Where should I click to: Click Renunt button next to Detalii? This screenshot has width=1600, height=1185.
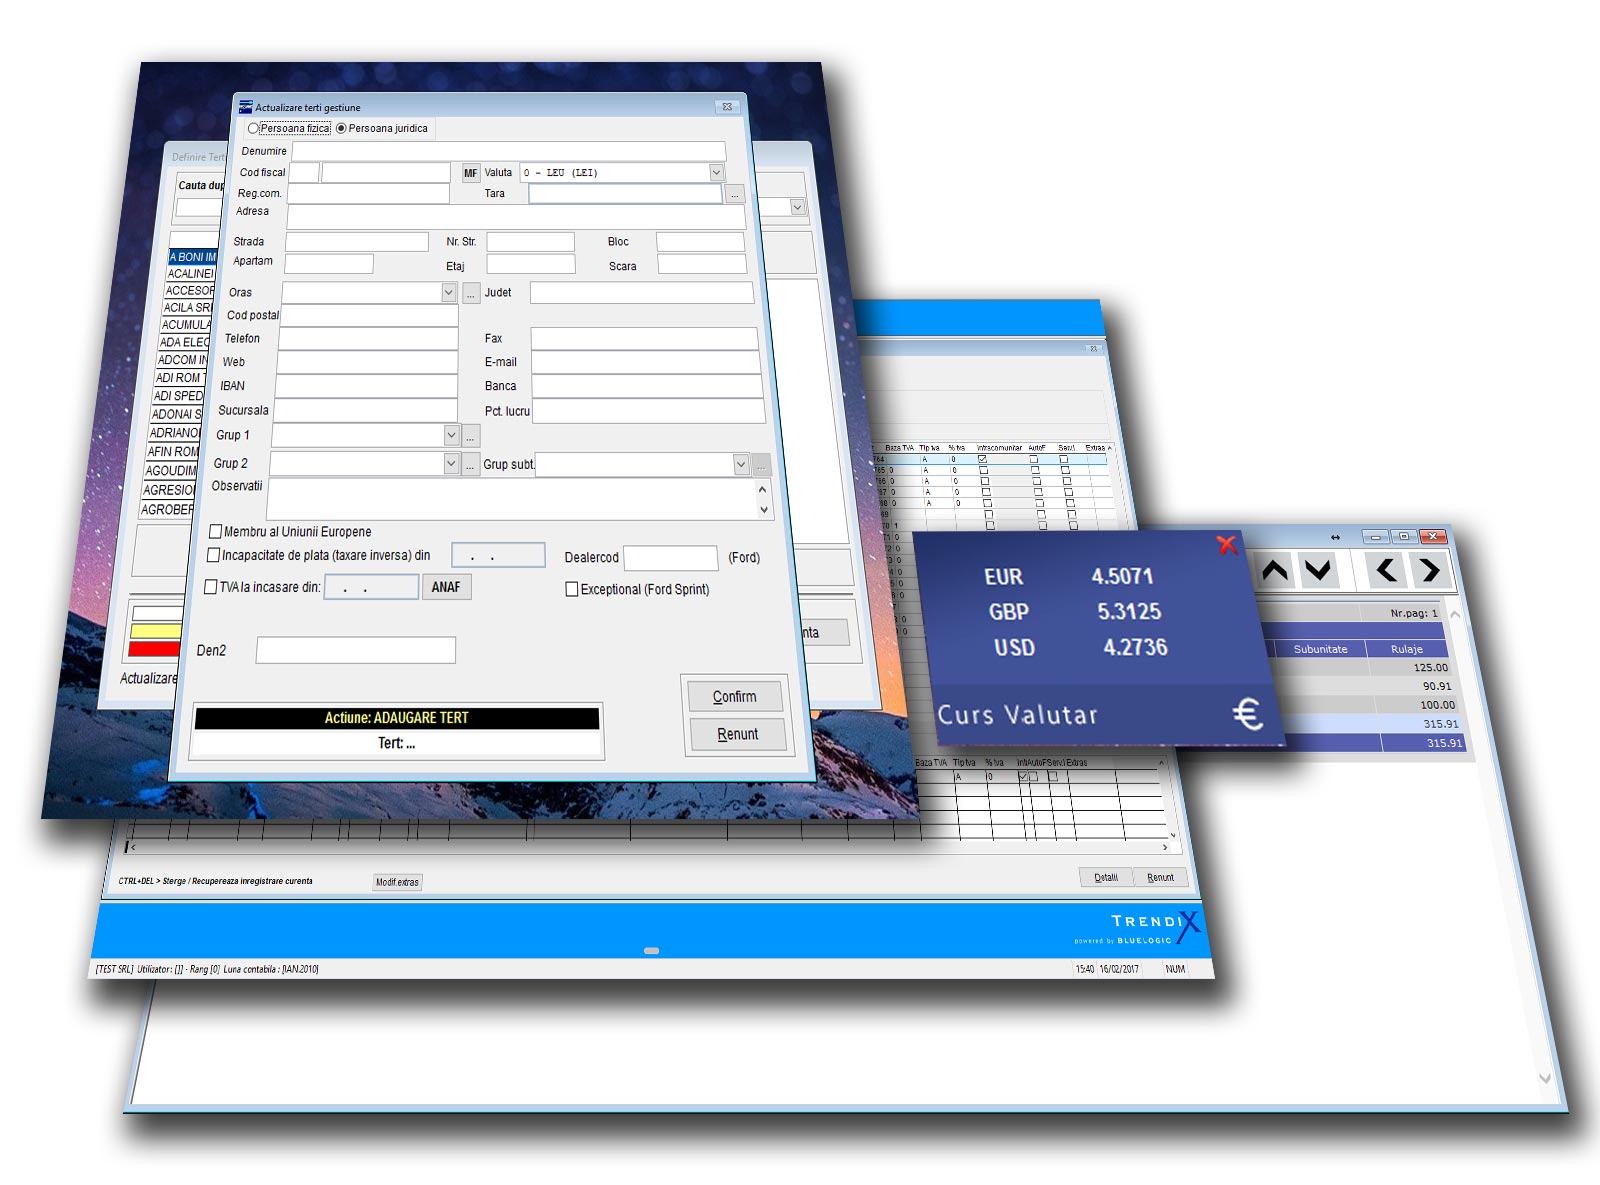(1160, 877)
